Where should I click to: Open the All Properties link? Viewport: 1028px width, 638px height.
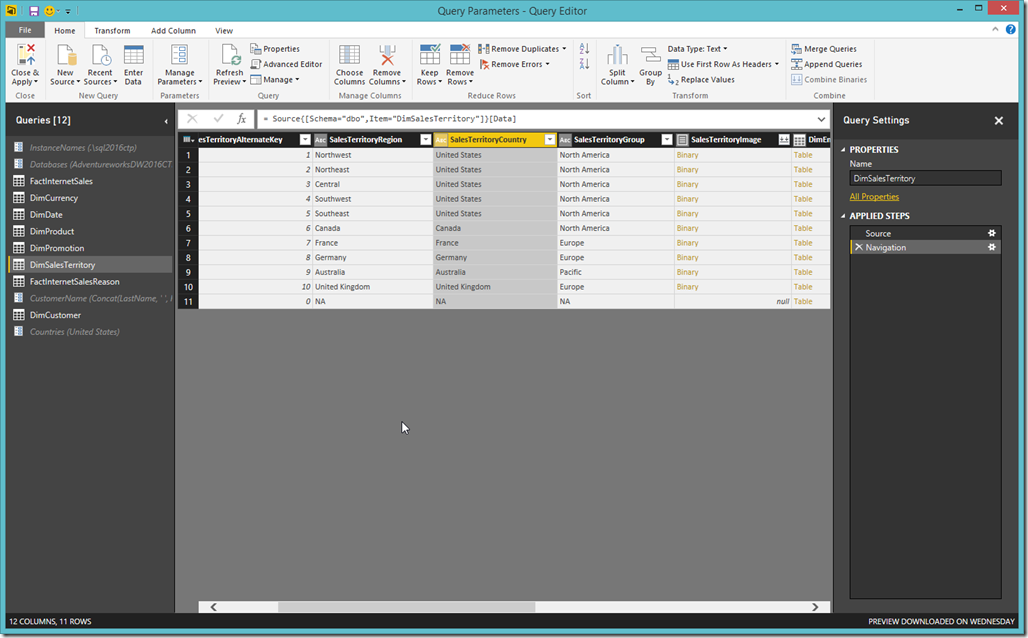pyautogui.click(x=874, y=197)
